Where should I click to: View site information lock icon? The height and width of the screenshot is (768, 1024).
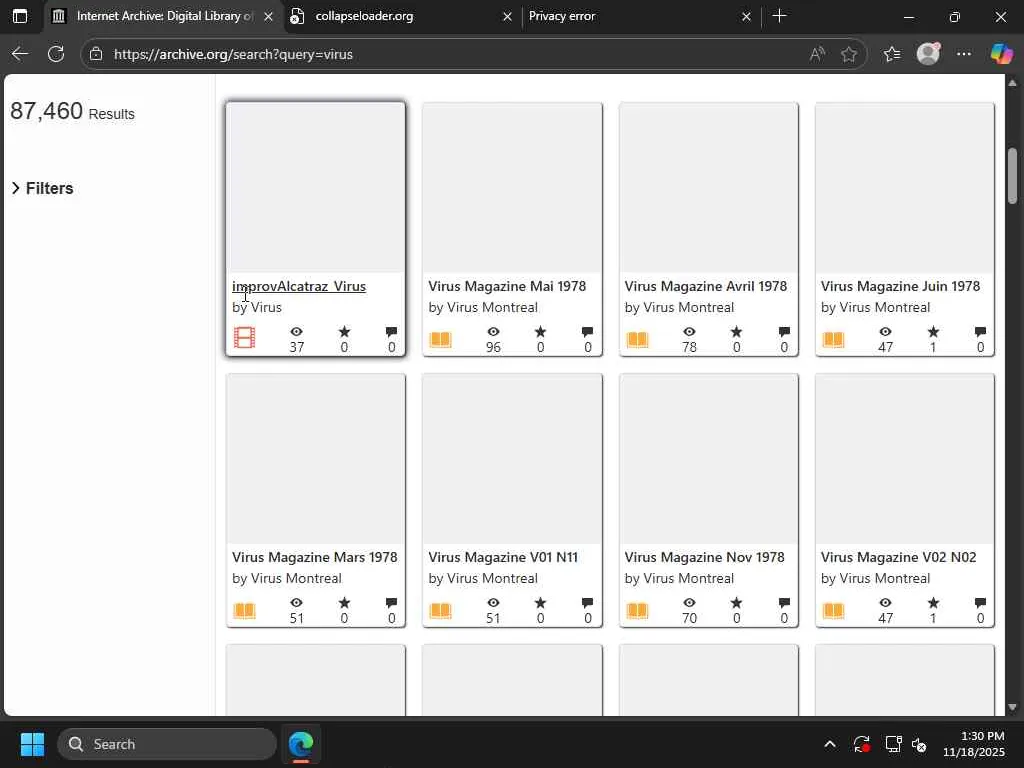tap(96, 54)
